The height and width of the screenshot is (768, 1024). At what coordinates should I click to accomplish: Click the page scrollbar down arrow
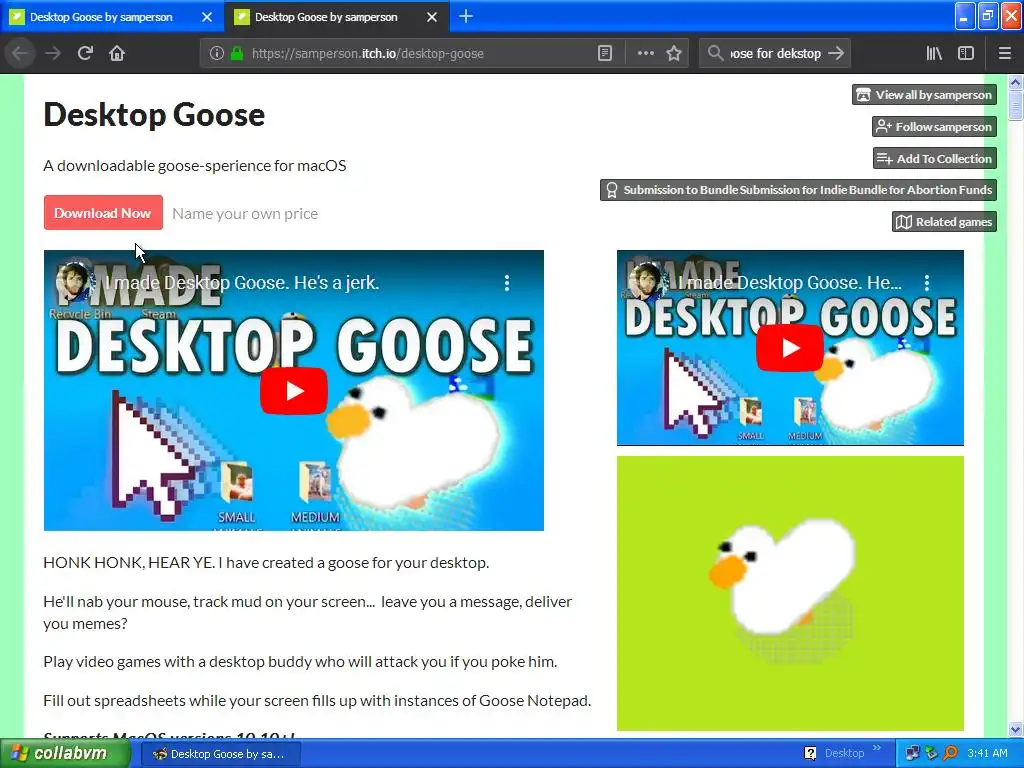1015,729
